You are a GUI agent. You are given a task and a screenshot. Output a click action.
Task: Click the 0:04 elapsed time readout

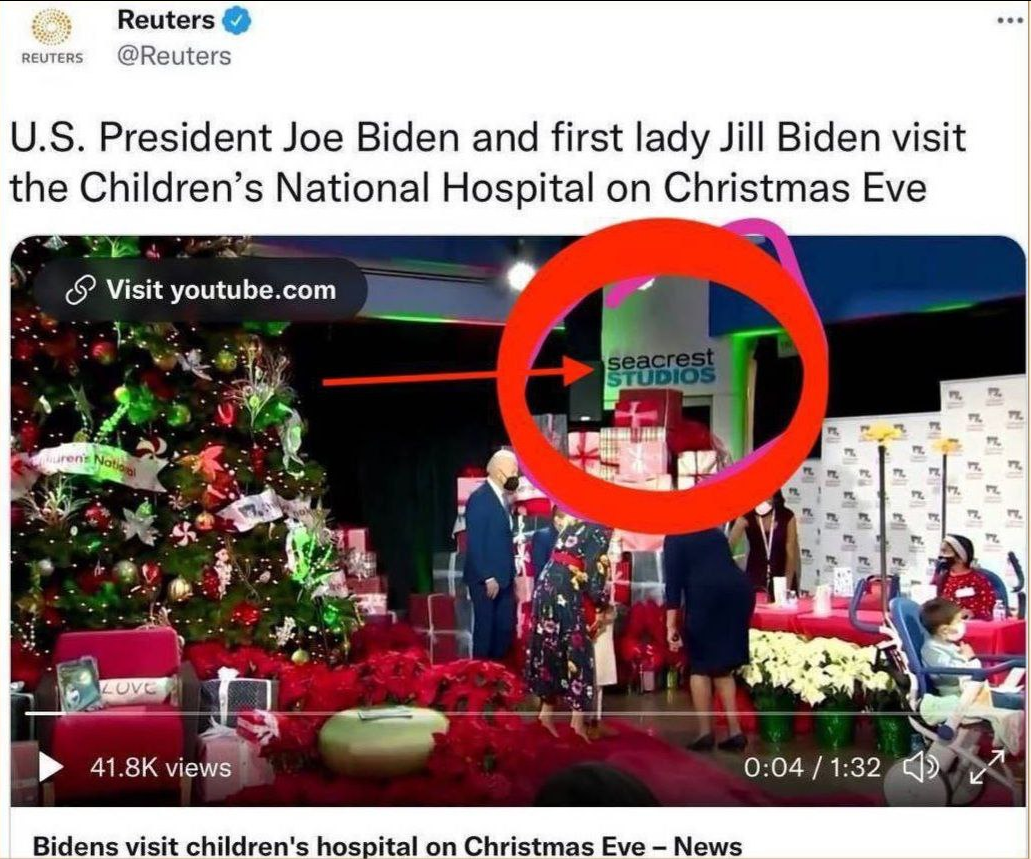[773, 767]
